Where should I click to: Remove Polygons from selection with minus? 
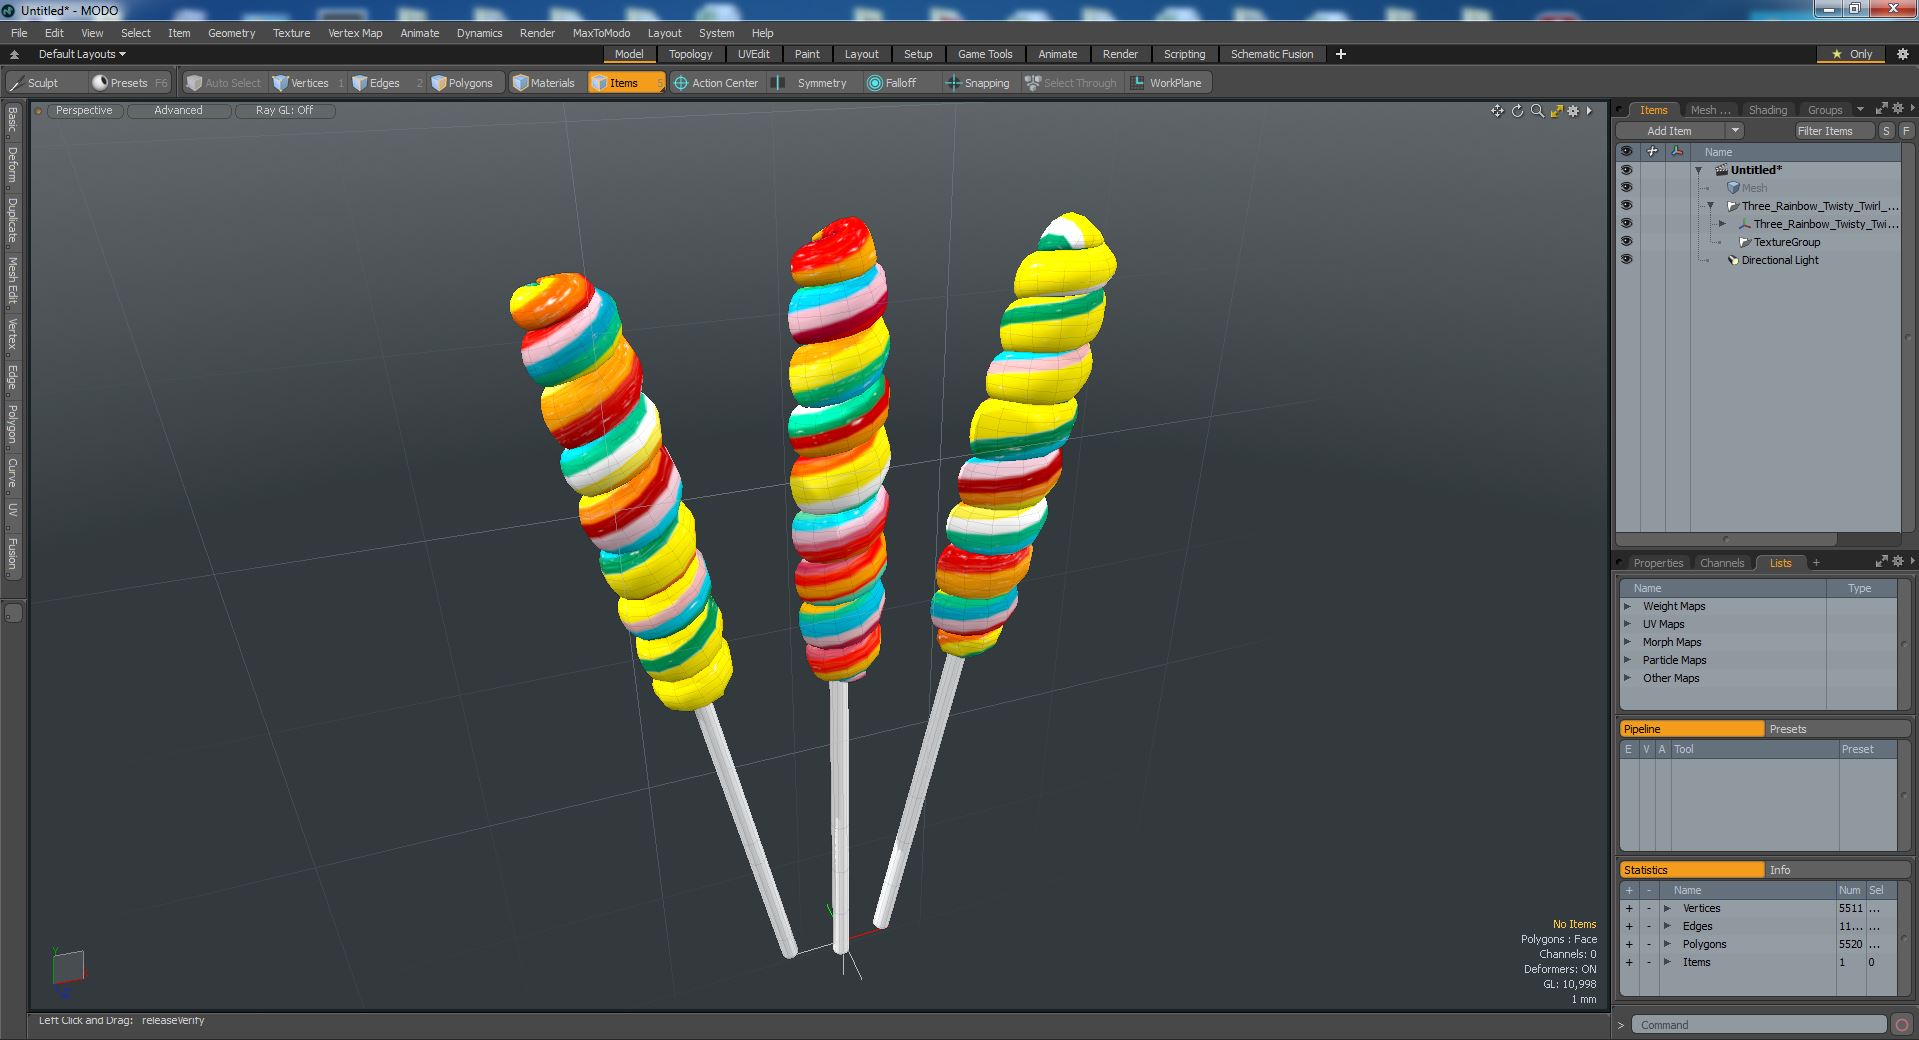[1648, 944]
